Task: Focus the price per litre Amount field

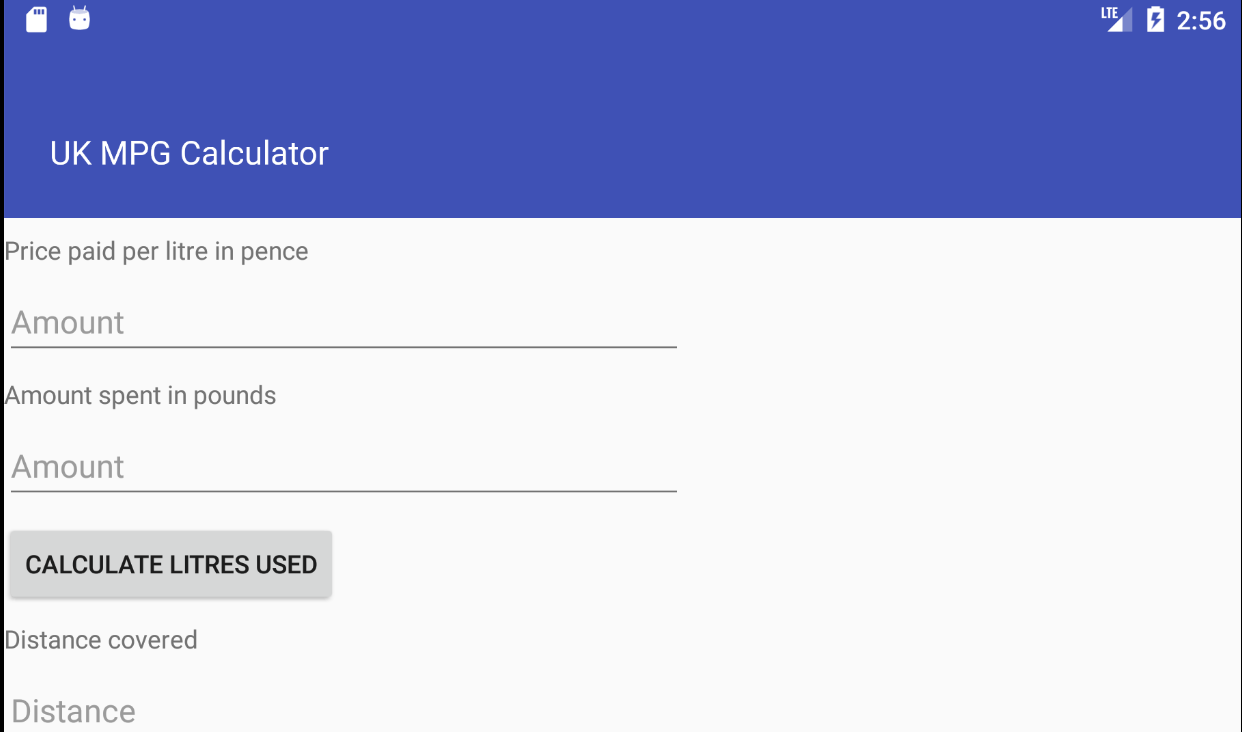Action: [x=343, y=323]
